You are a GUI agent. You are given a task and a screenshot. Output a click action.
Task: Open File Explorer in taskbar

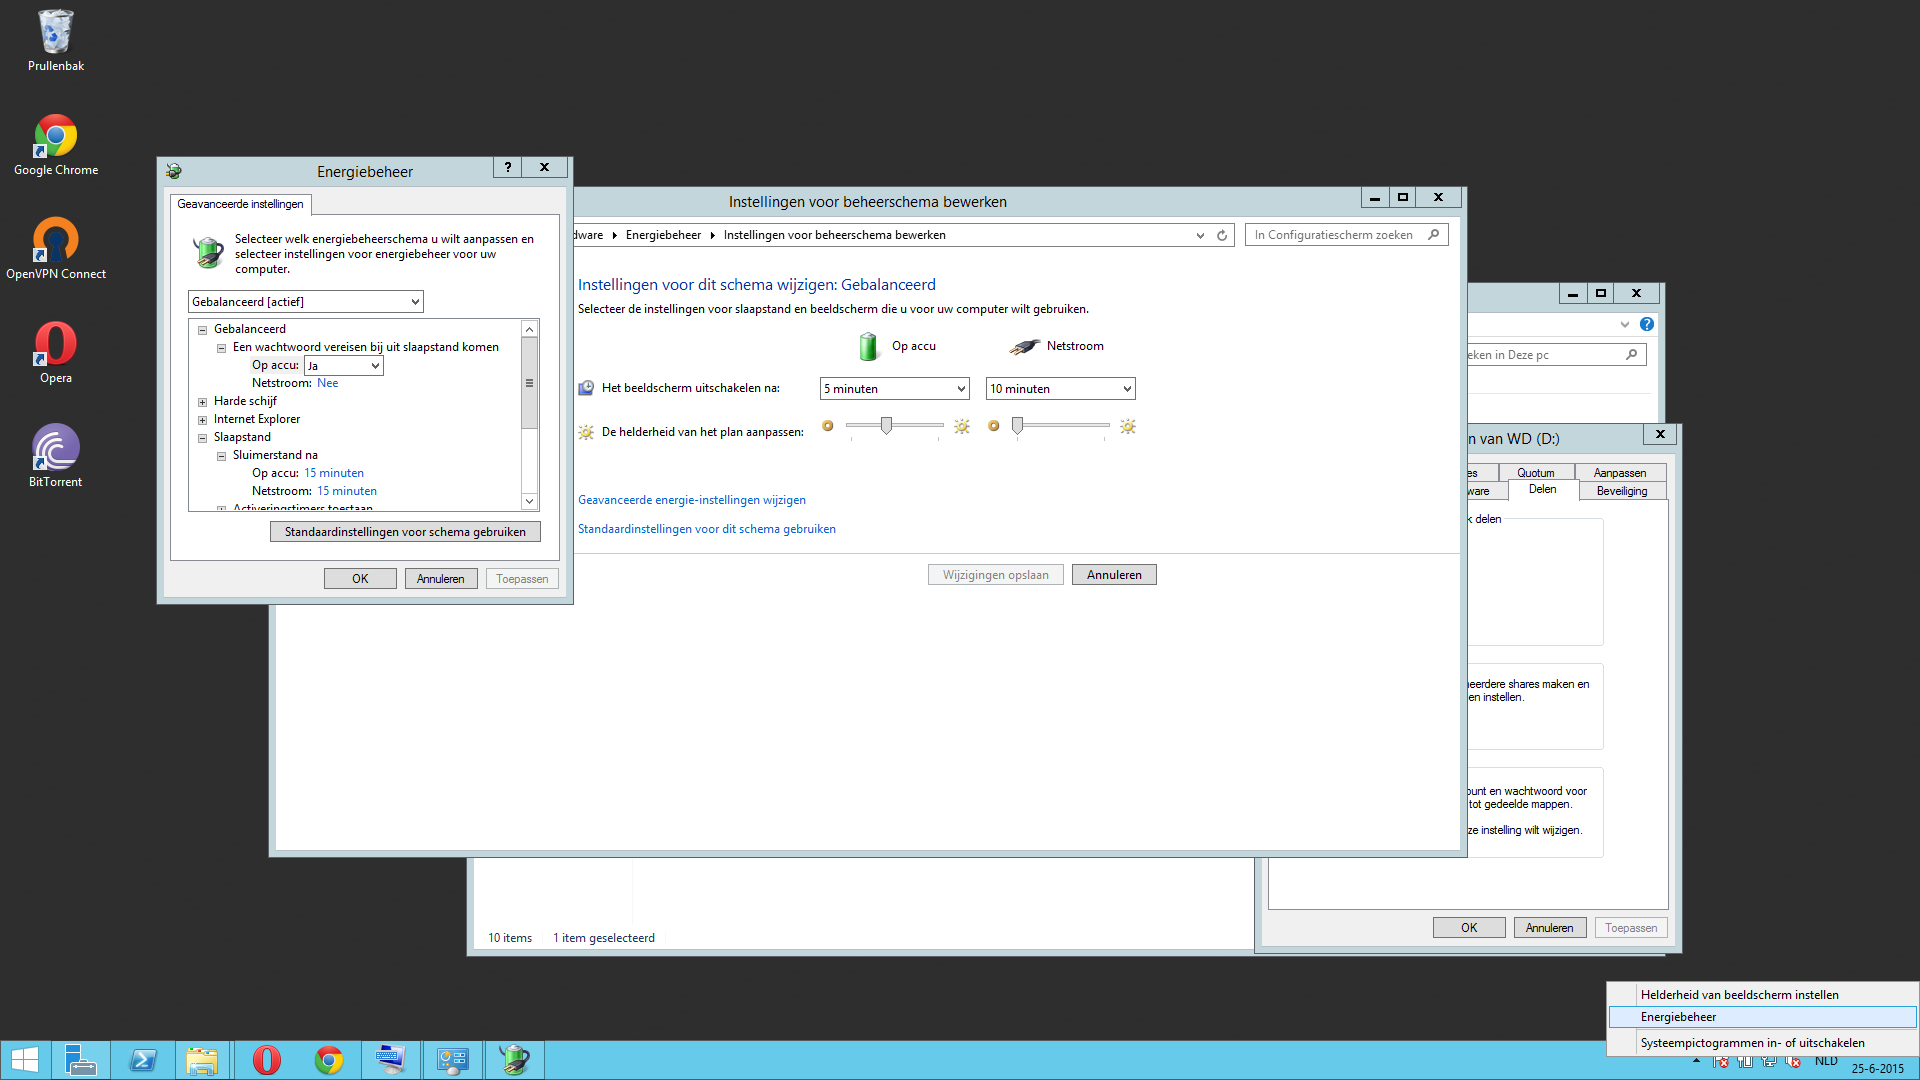click(x=202, y=1060)
